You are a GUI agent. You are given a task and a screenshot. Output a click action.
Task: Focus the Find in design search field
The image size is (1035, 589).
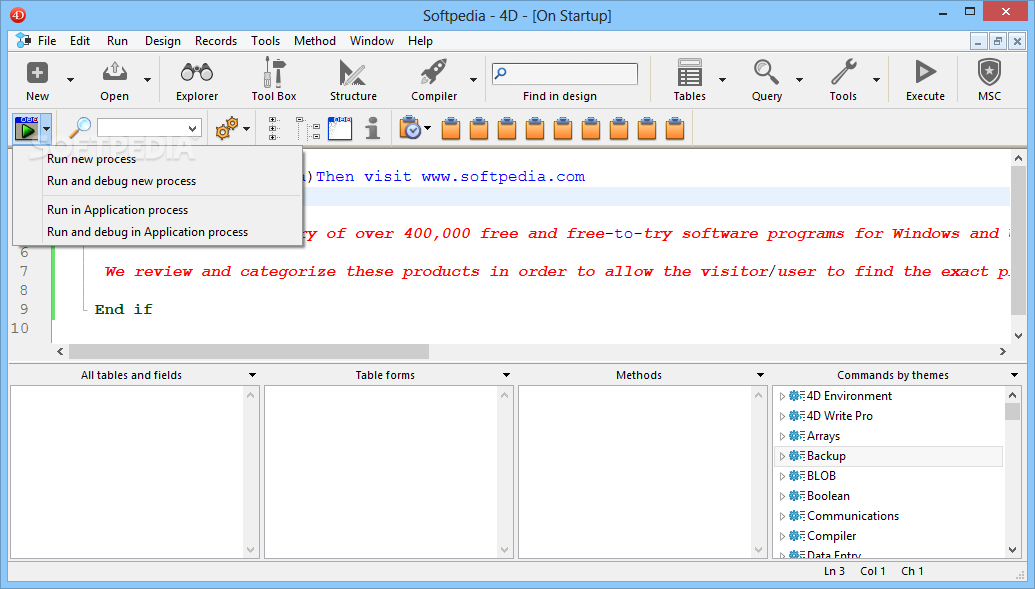565,73
